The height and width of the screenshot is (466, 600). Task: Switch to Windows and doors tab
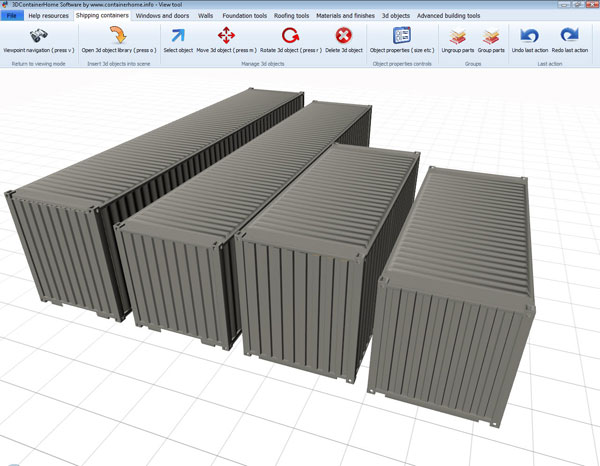tap(162, 16)
